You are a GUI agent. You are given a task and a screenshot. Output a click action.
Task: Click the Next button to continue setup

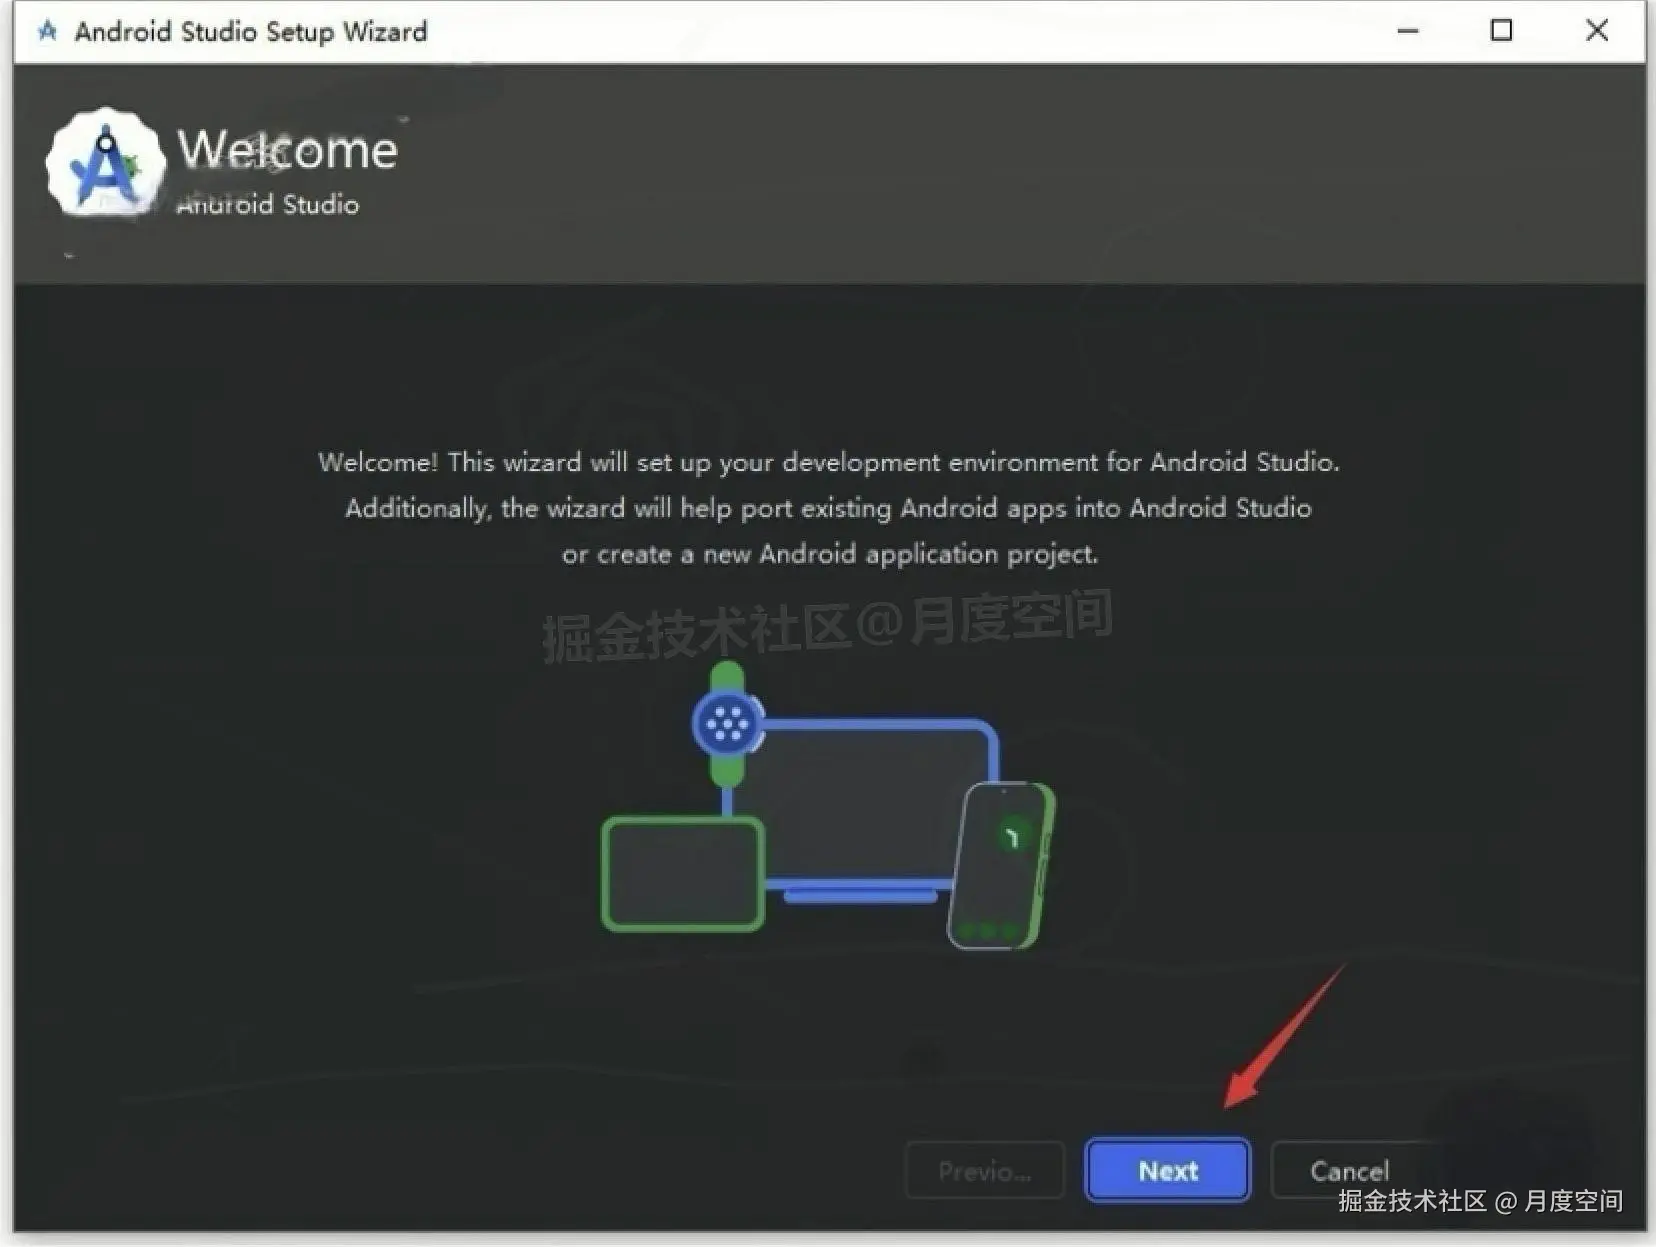(1166, 1170)
